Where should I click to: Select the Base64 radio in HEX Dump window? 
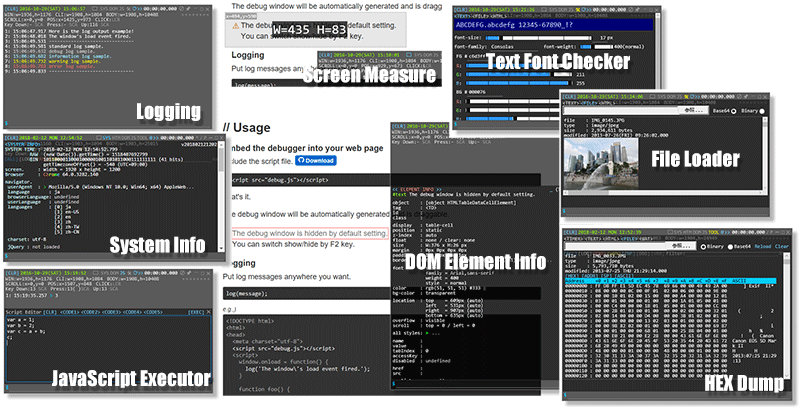[730, 247]
